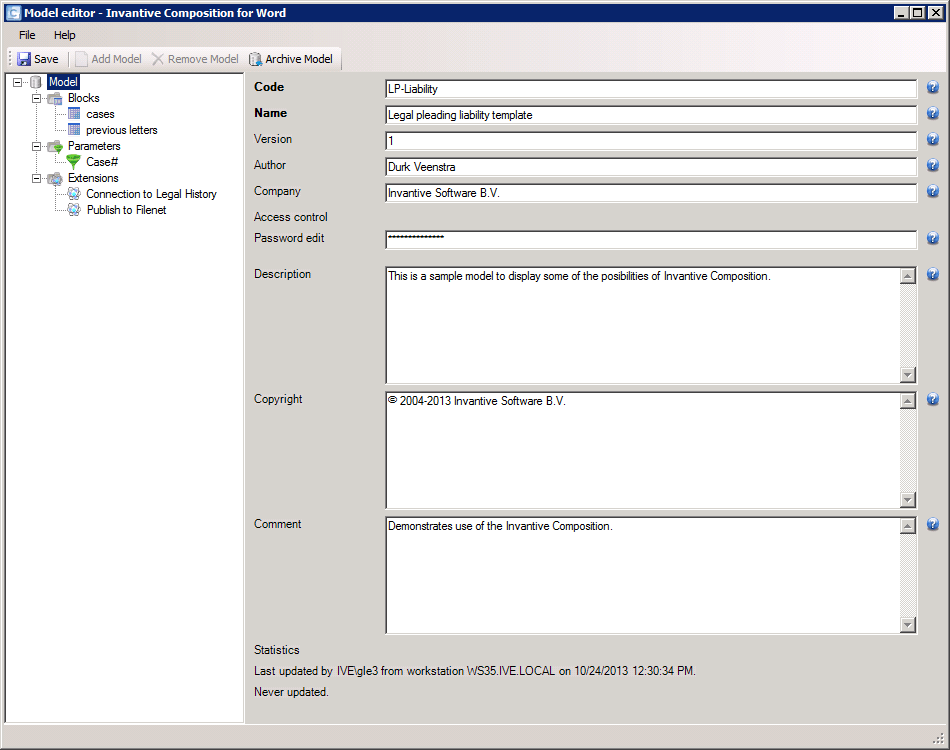Open help for the Name field
The width and height of the screenshot is (950, 750).
click(x=932, y=113)
